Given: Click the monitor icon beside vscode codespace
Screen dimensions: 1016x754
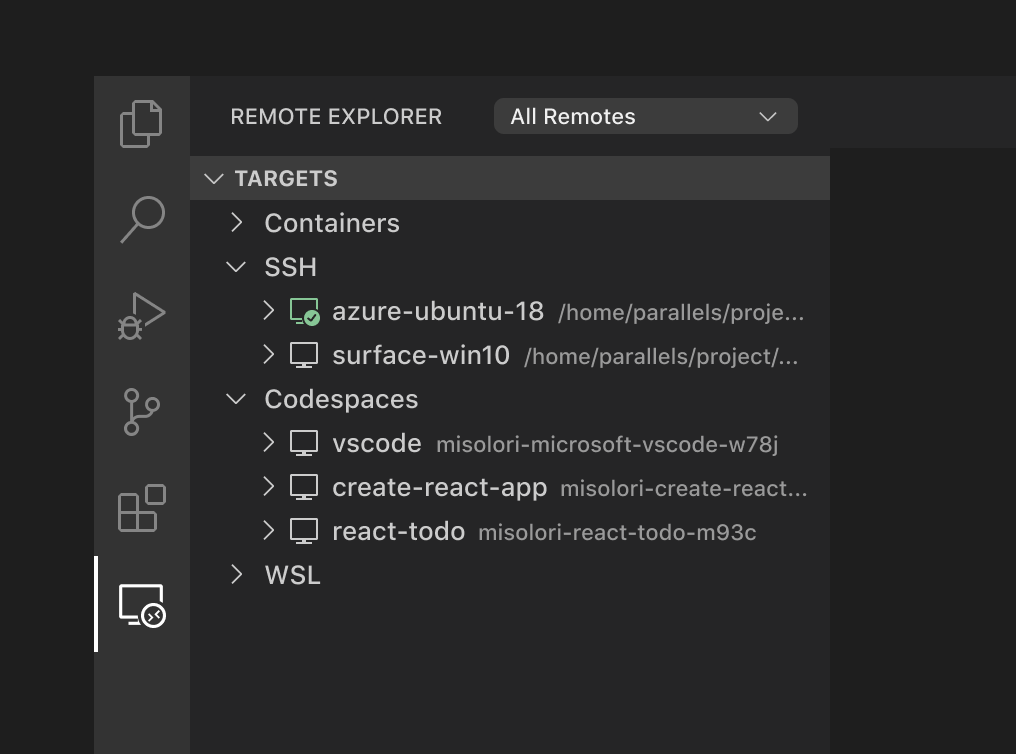Looking at the screenshot, I should (303, 443).
